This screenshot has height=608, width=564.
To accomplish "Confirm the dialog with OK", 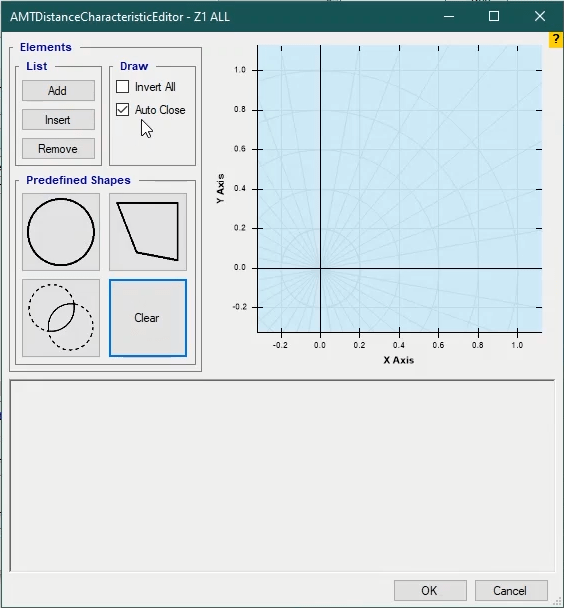I will (x=430, y=591).
